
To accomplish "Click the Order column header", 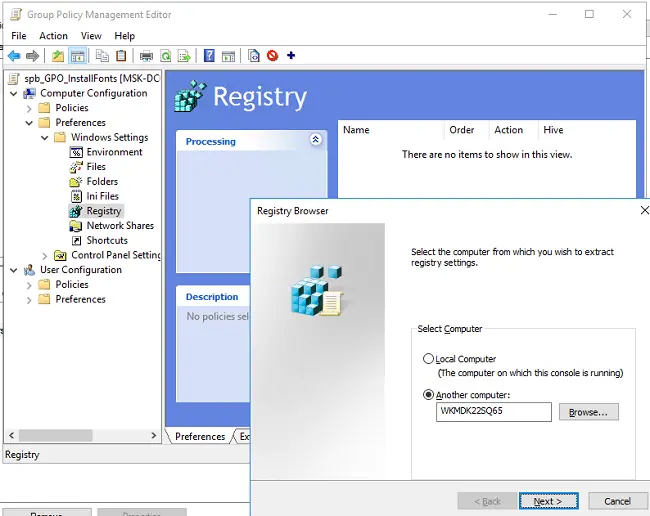I will 467,130.
